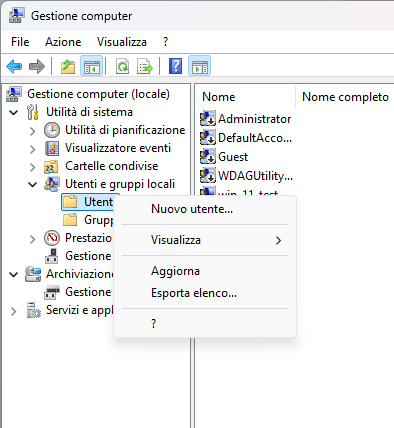The width and height of the screenshot is (394, 428).
Task: Click the Forward arrow toolbar icon
Action: (37, 66)
